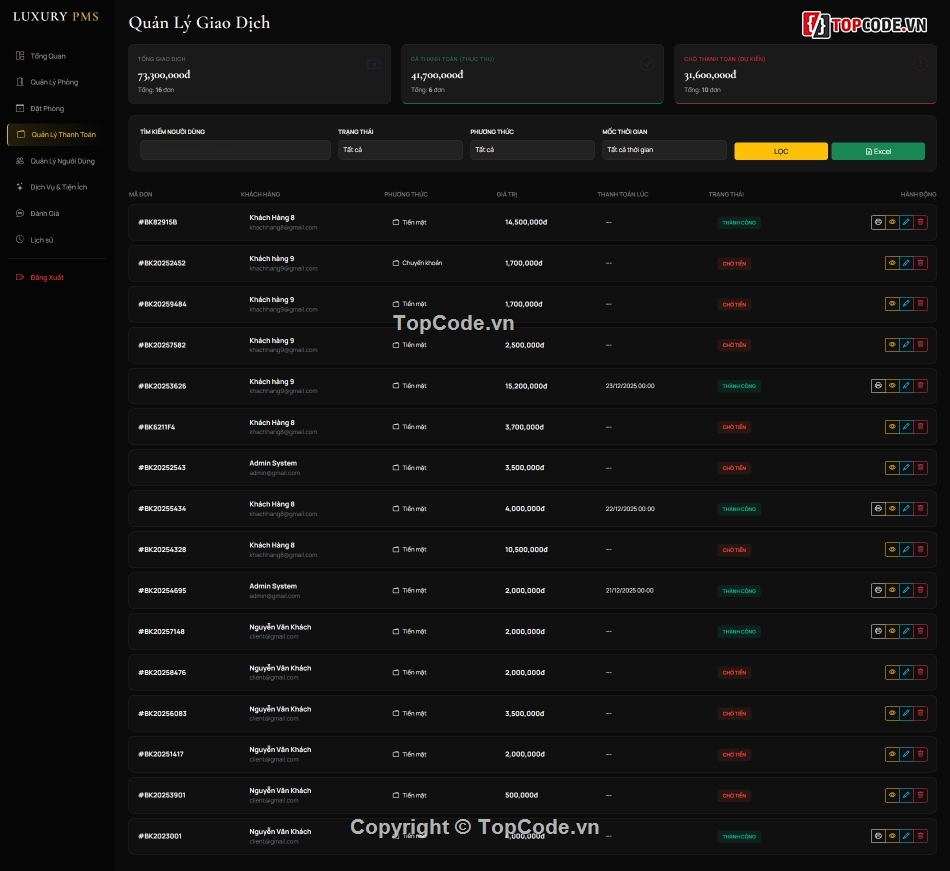The image size is (950, 871).
Task: Export transactions with the Excel button
Action: [878, 151]
